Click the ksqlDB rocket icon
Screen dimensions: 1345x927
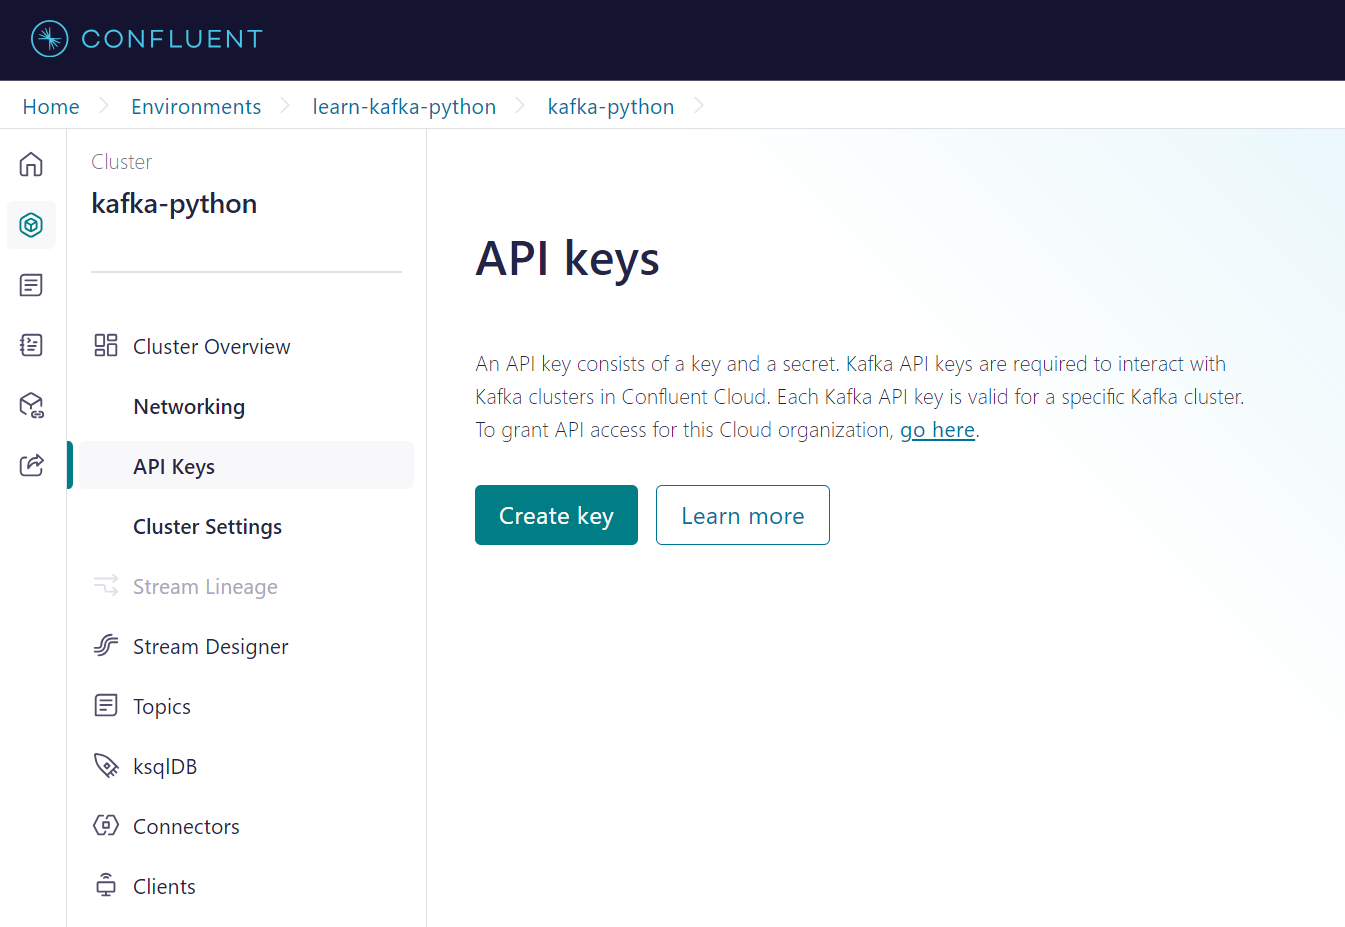(106, 766)
